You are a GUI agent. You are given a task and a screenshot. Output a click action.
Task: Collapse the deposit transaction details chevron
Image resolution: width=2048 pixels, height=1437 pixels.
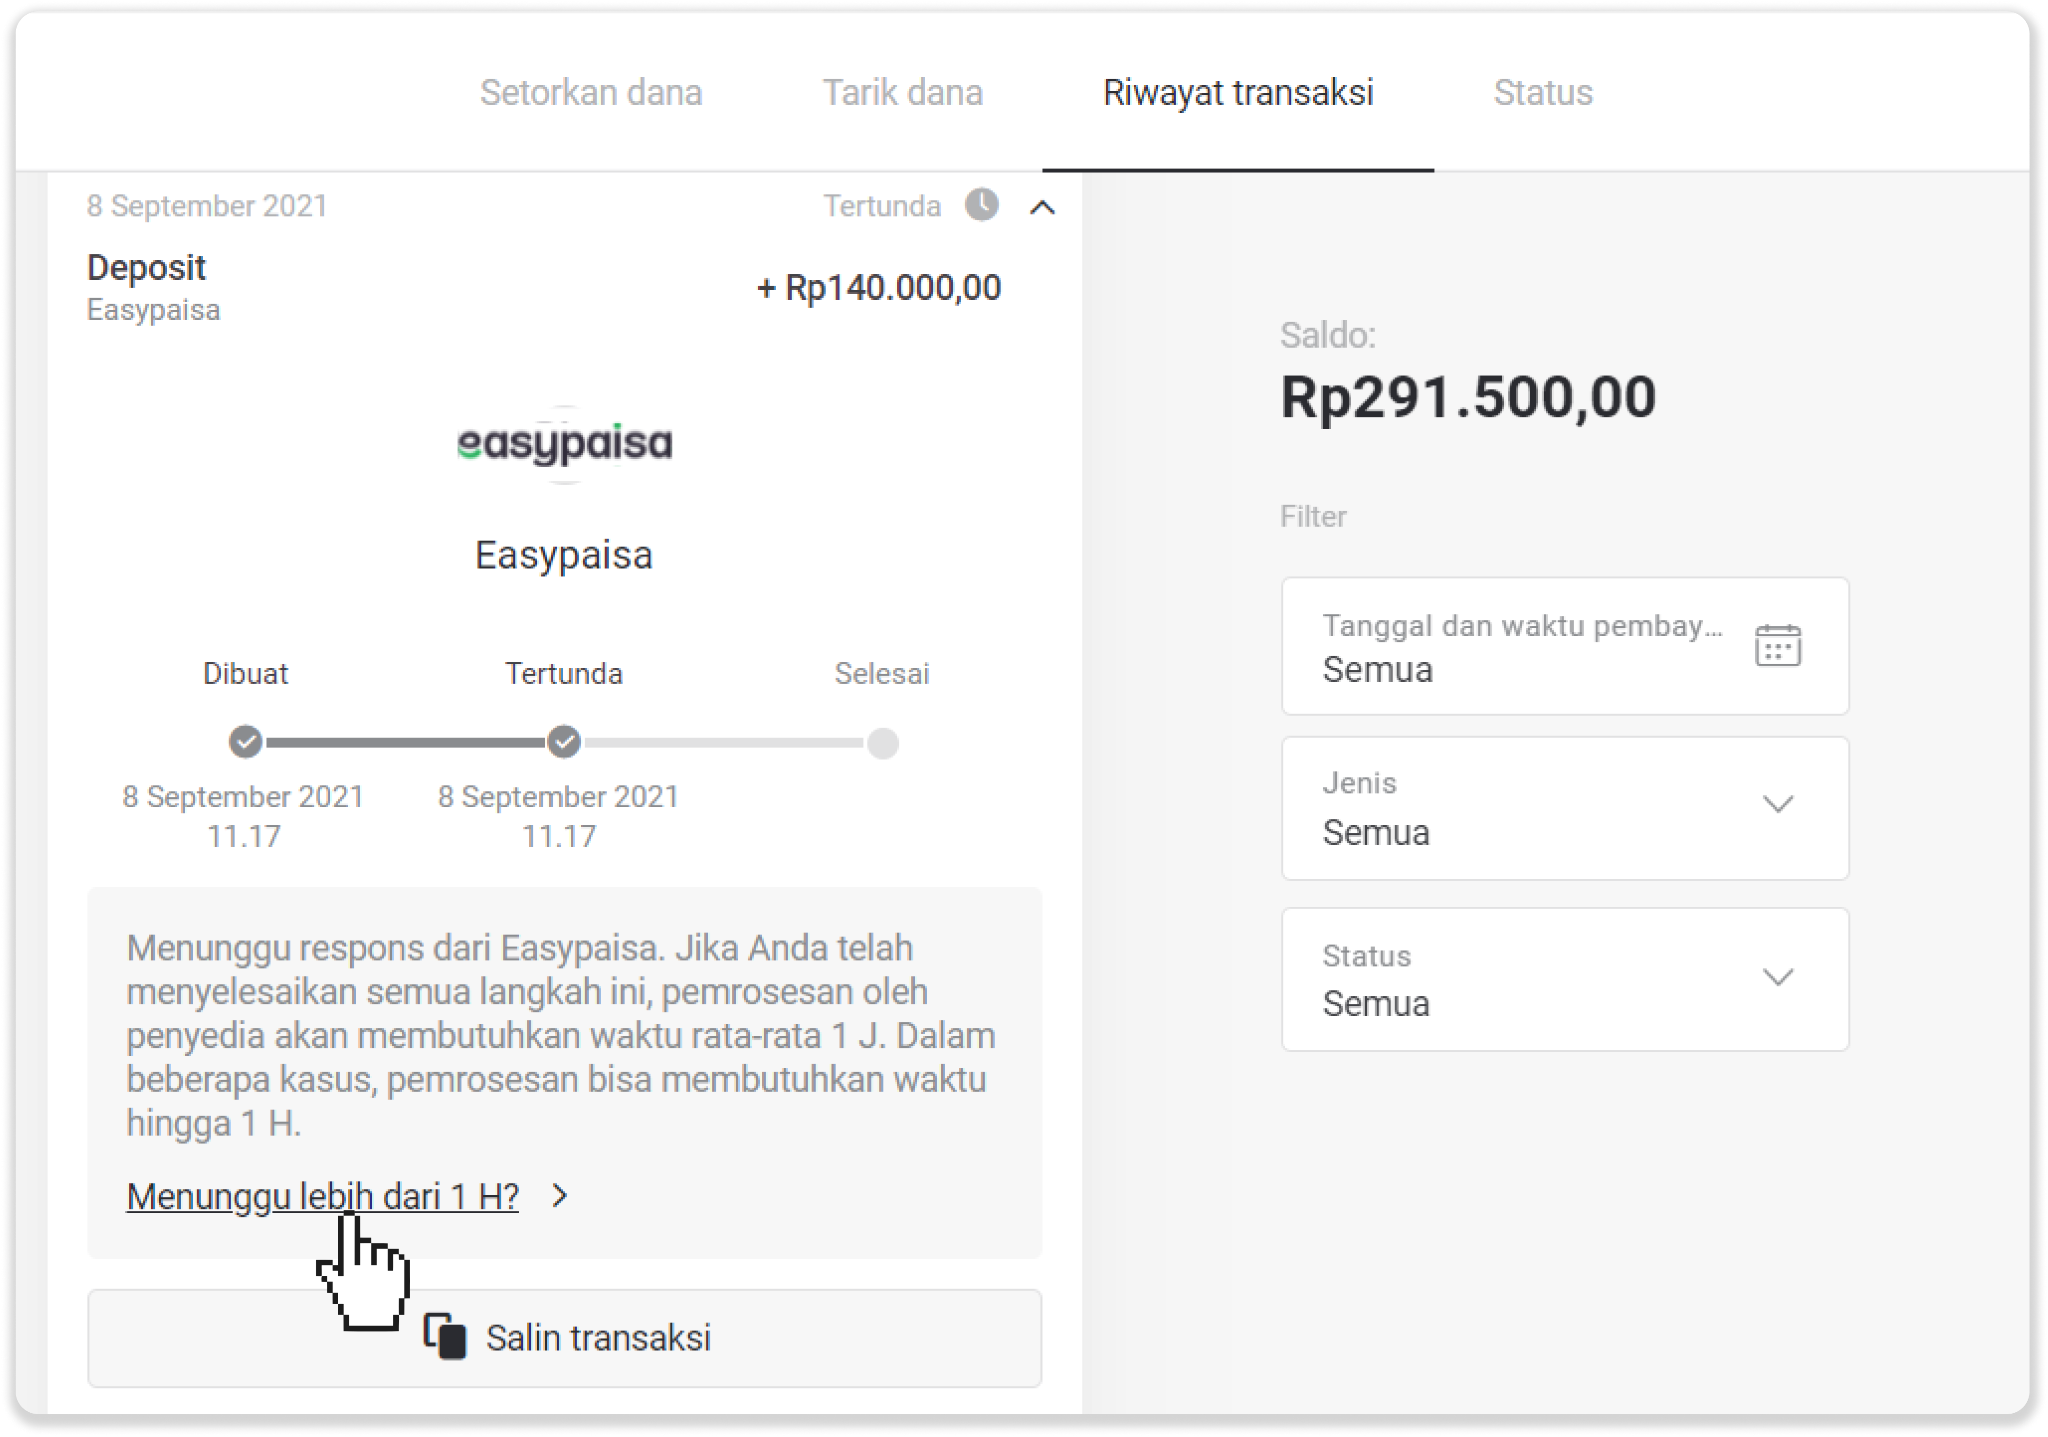pyautogui.click(x=1042, y=207)
